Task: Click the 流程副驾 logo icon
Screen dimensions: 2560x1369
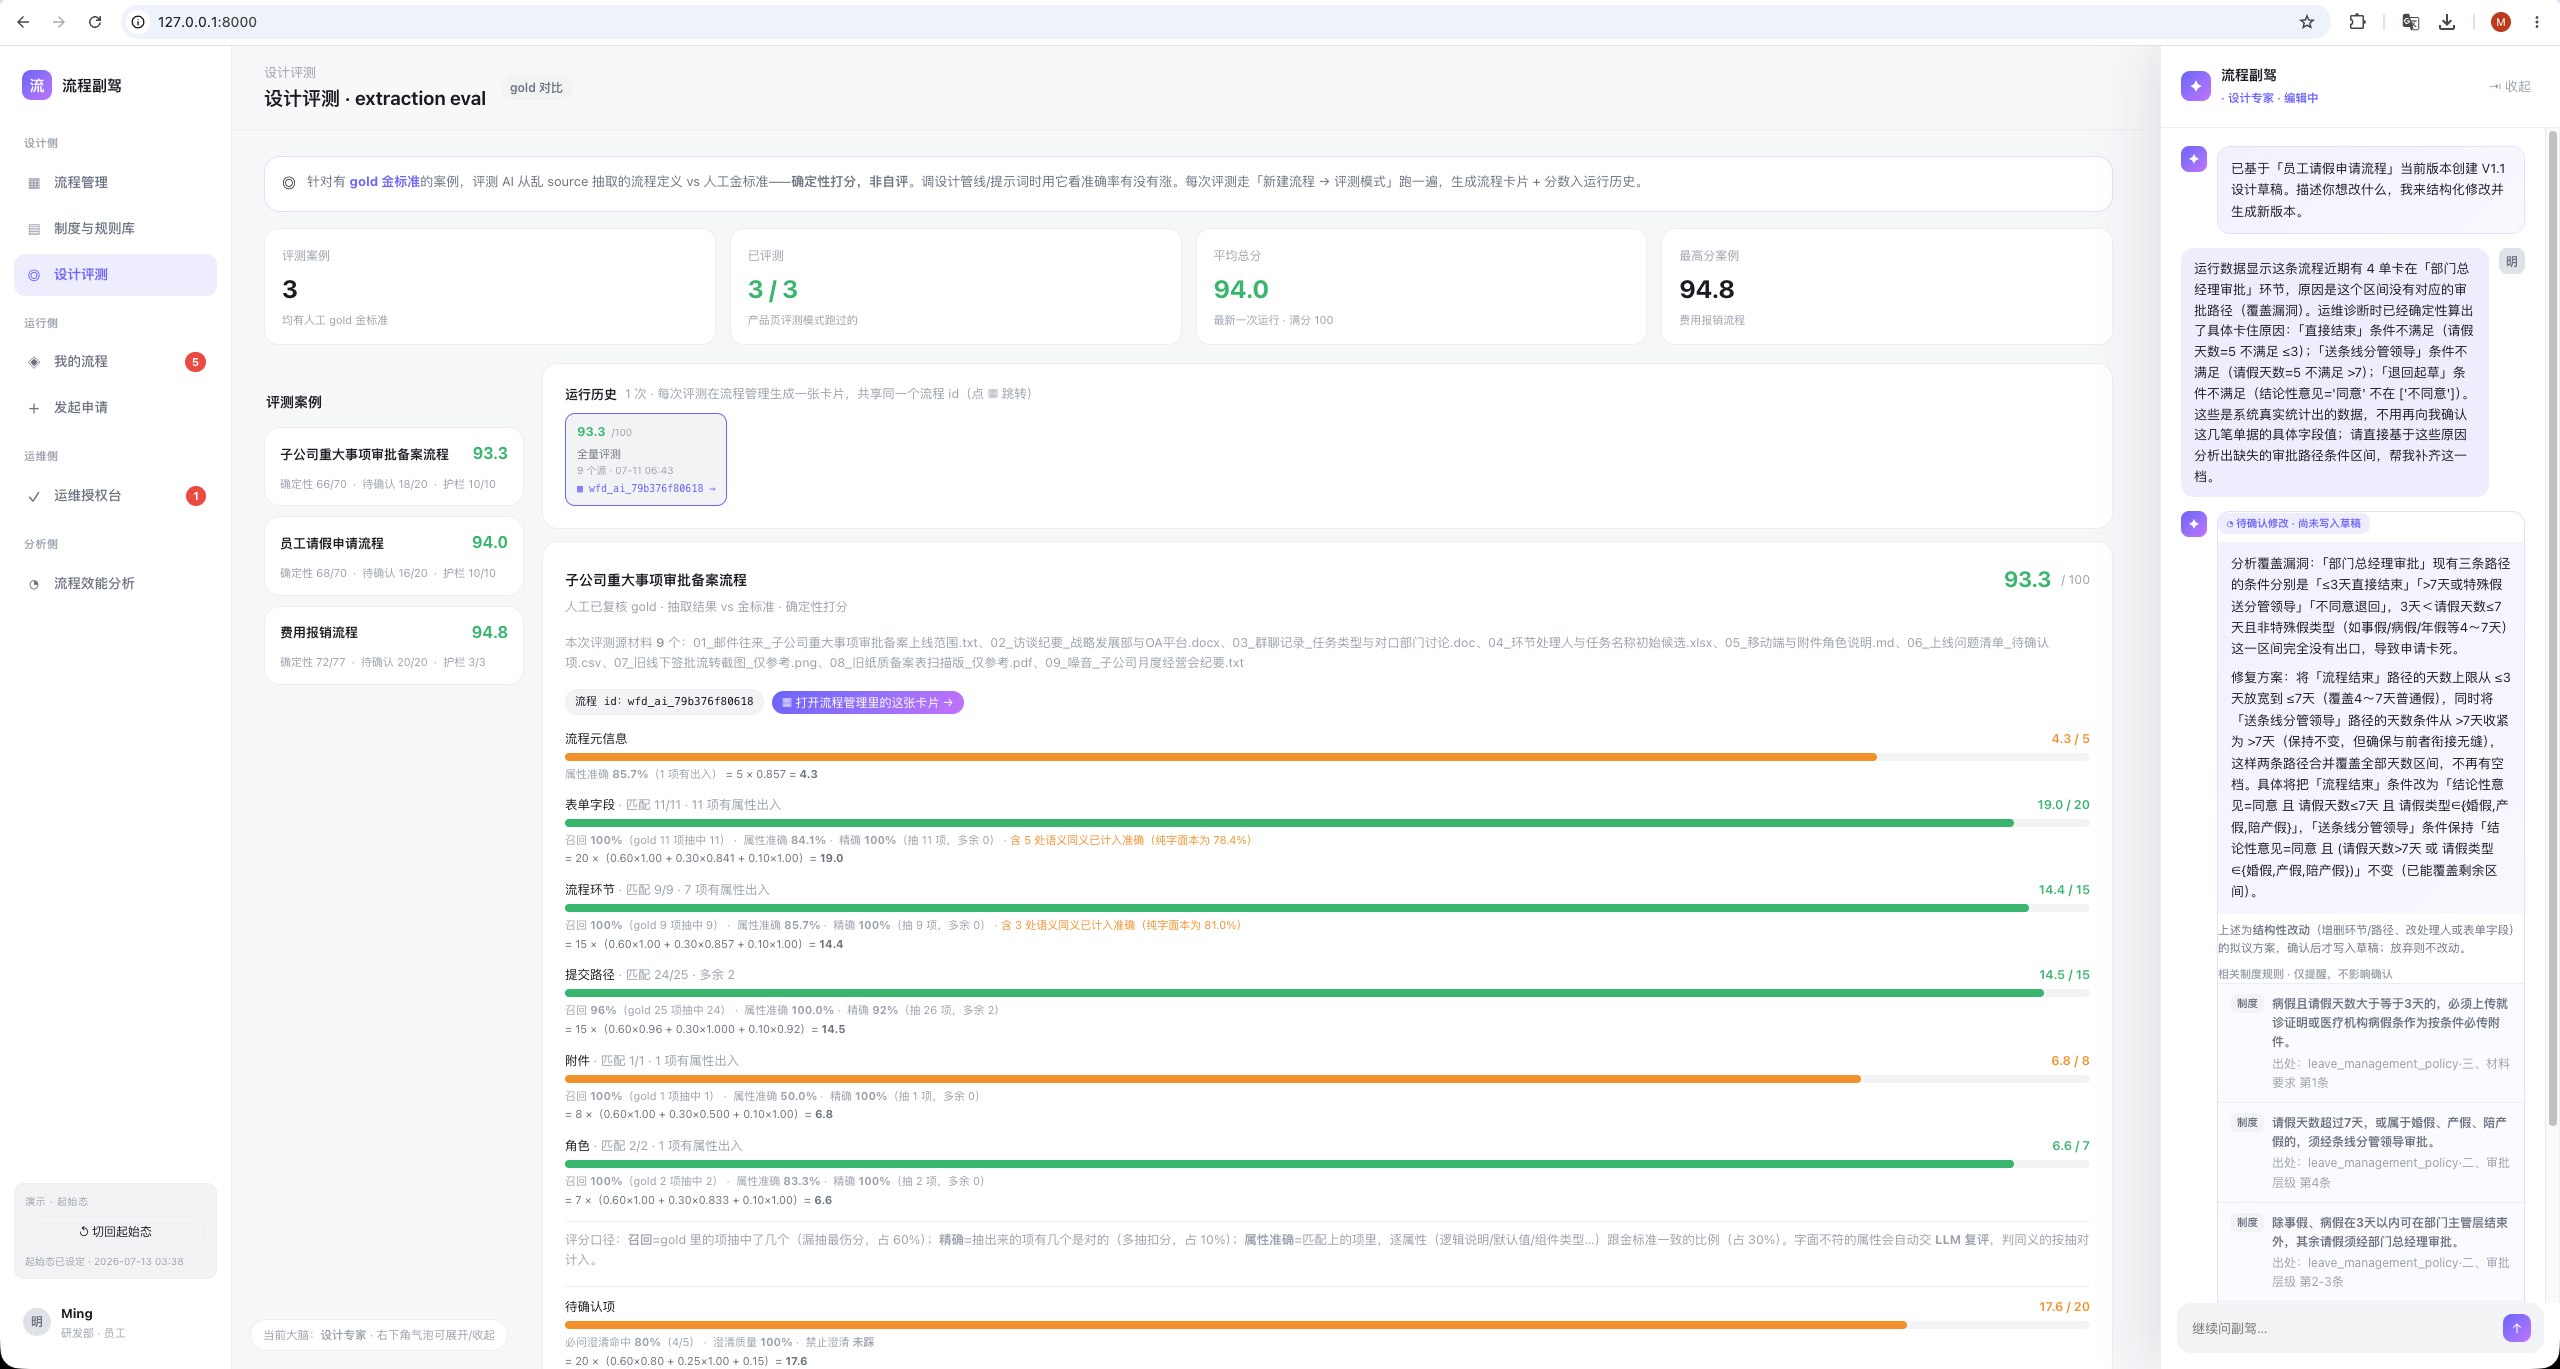Action: click(x=37, y=86)
